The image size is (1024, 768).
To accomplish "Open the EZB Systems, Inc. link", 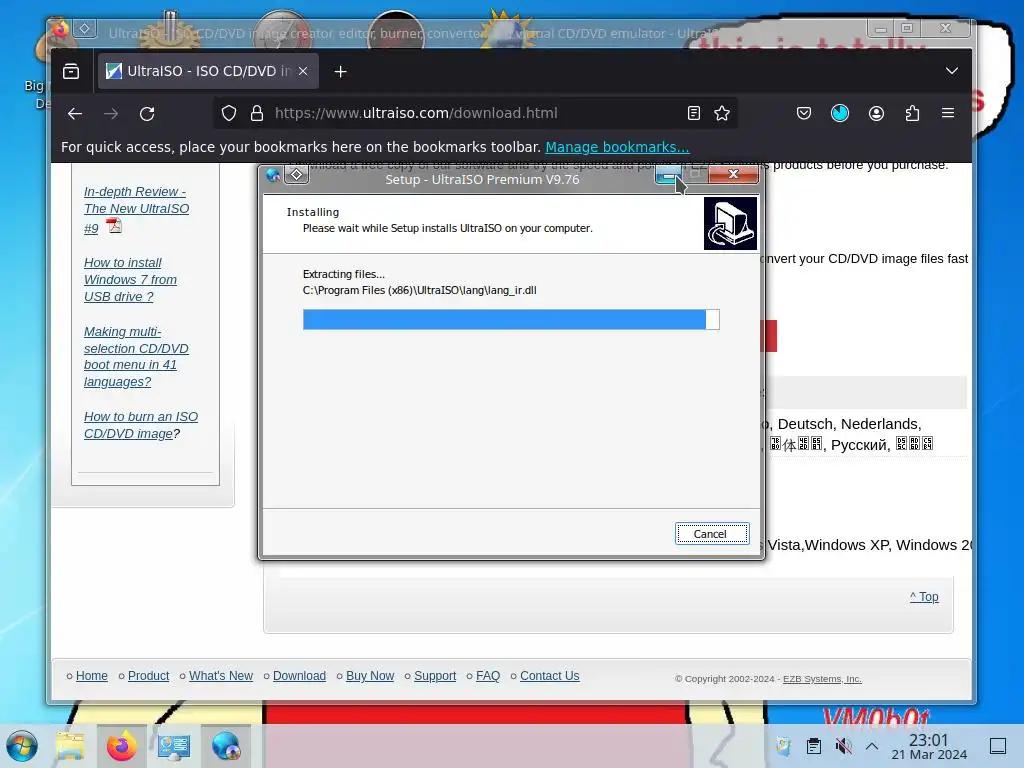I will [x=822, y=679].
